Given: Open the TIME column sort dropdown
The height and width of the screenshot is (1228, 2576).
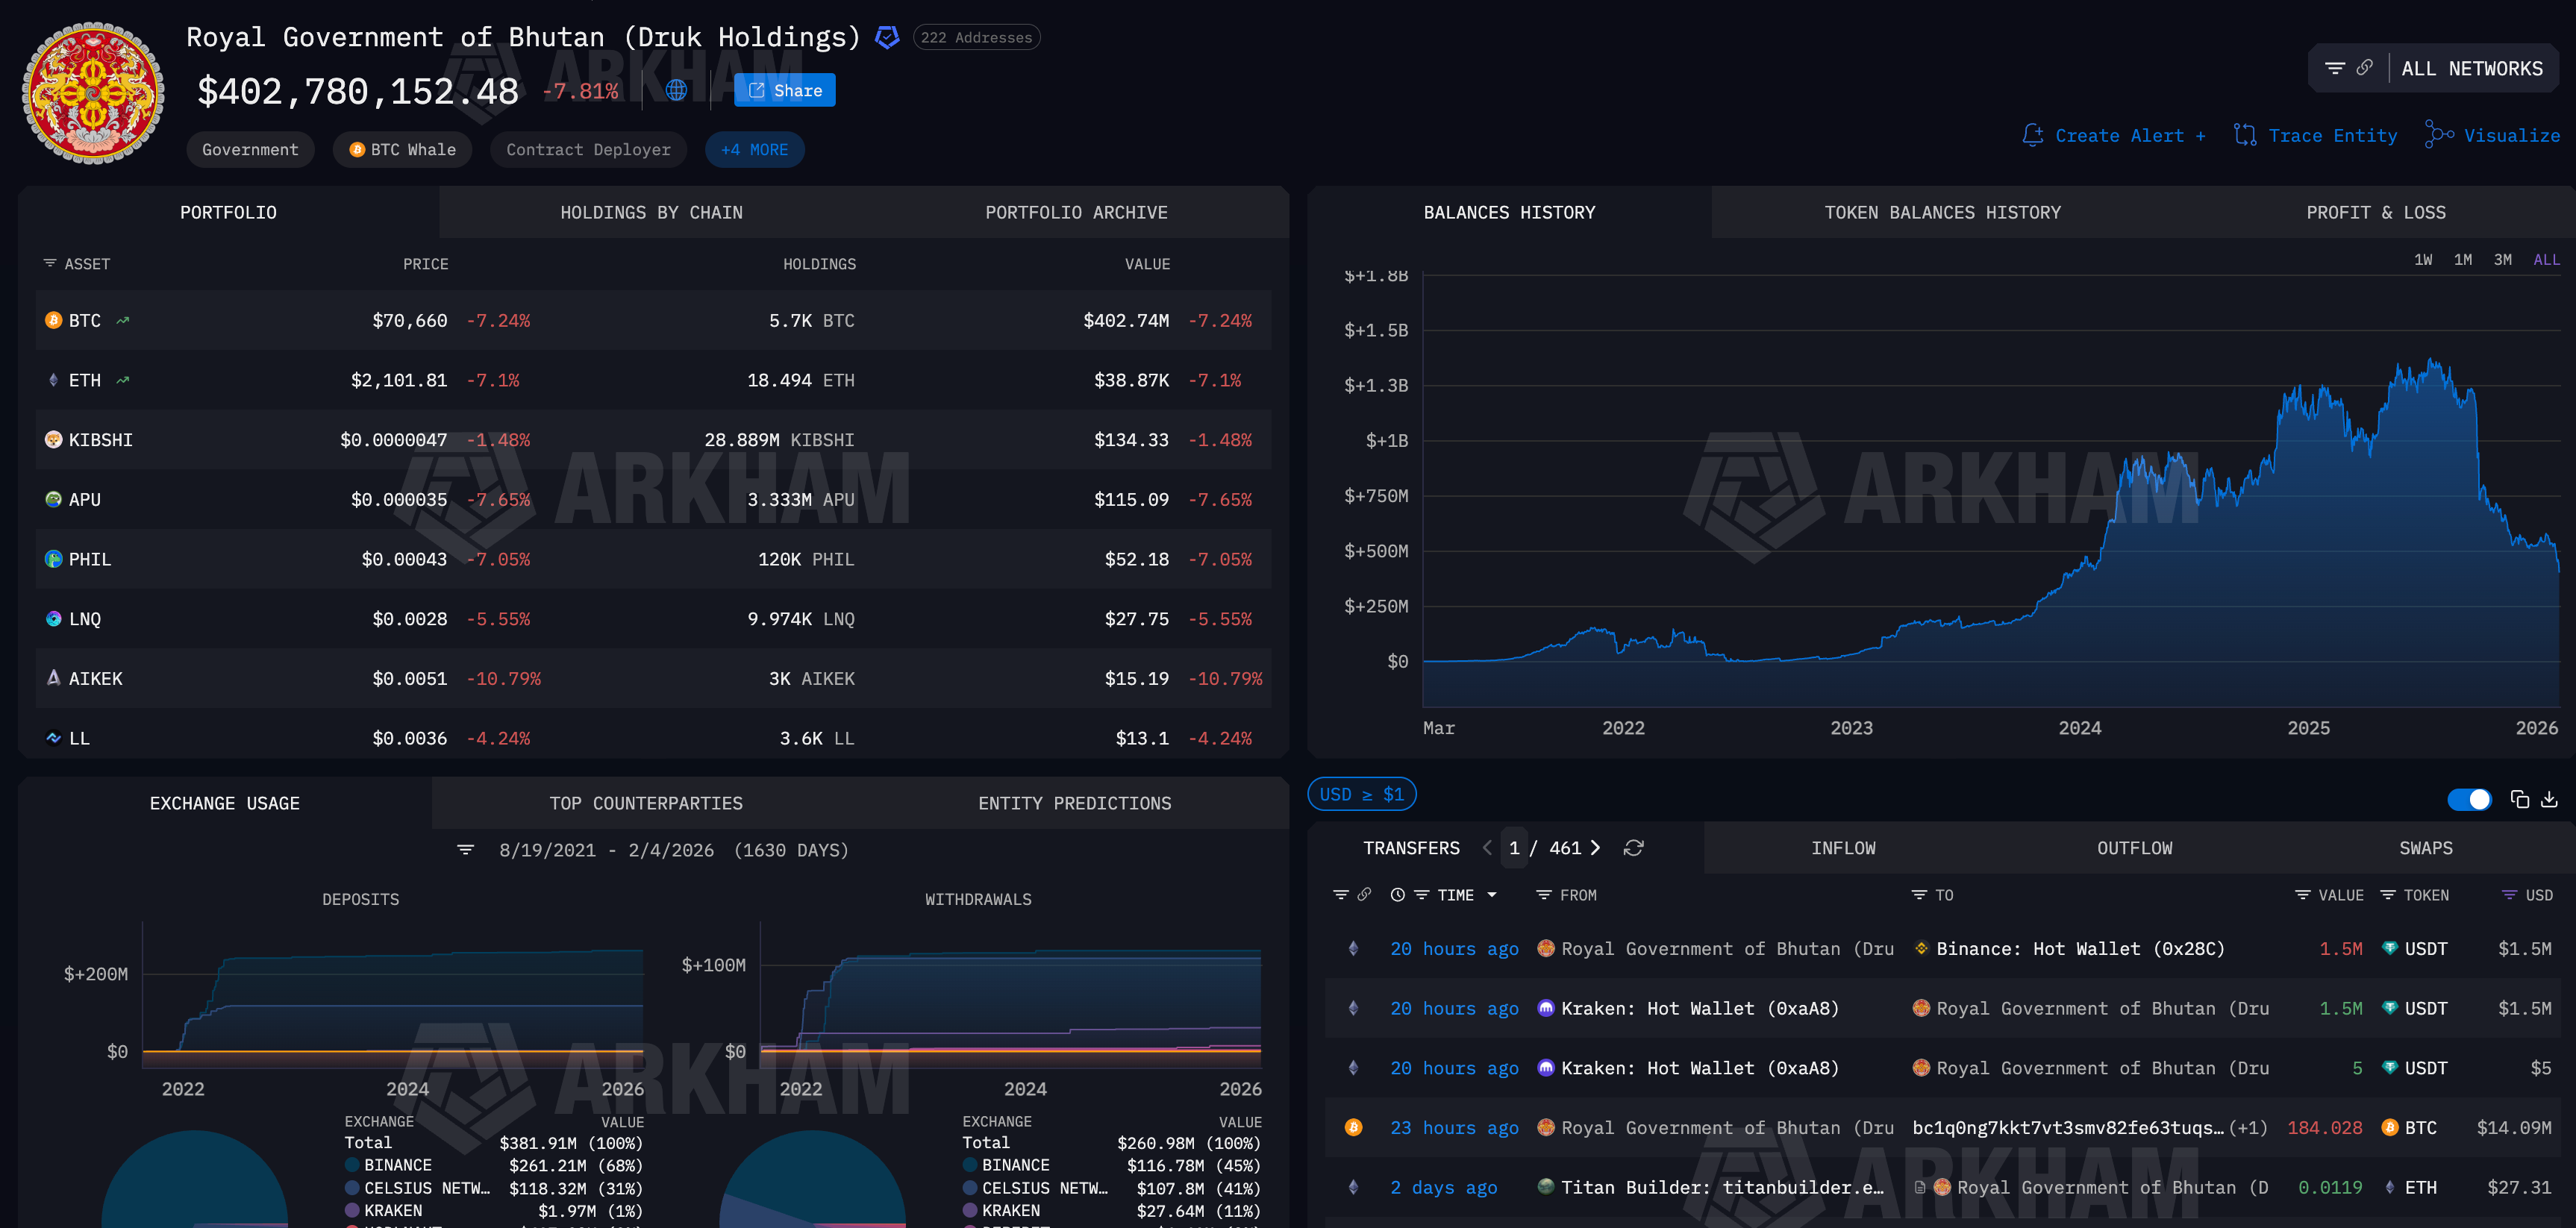Looking at the screenshot, I should [x=1492, y=895].
